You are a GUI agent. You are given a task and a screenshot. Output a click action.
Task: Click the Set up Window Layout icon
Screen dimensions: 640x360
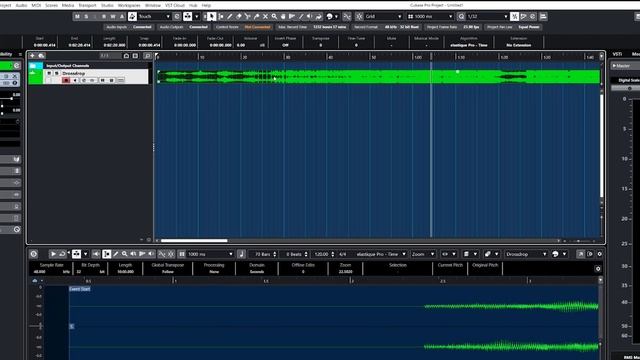(543, 16)
